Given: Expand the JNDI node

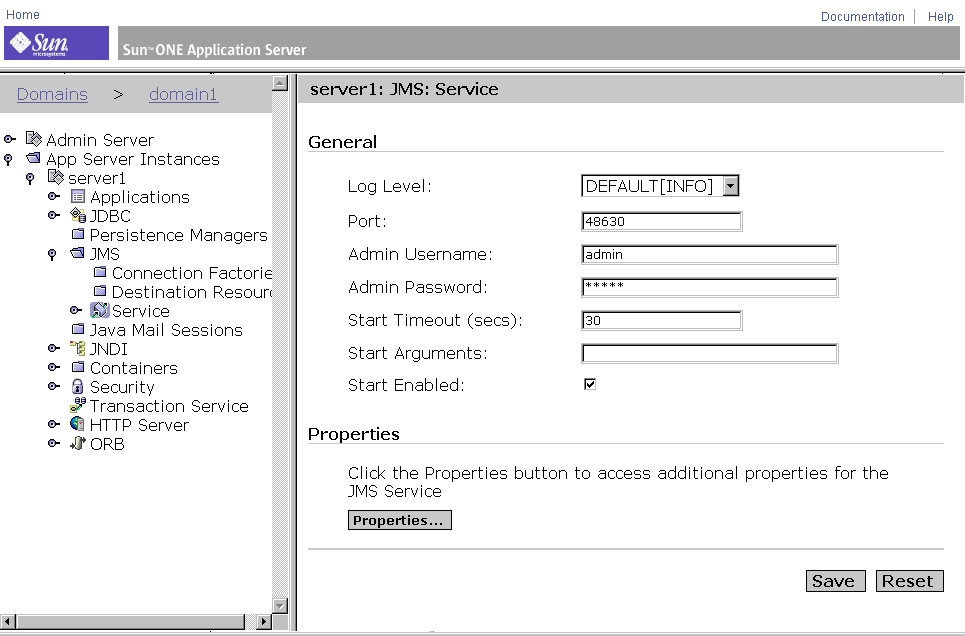Looking at the screenshot, I should (54, 348).
